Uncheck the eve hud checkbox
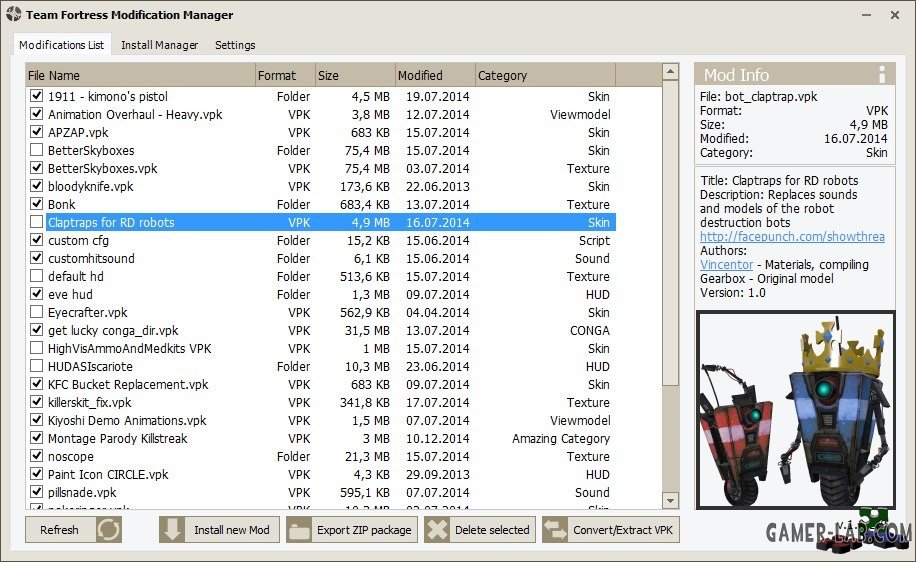Screen dimensions: 916x562 pyautogui.click(x=36, y=293)
